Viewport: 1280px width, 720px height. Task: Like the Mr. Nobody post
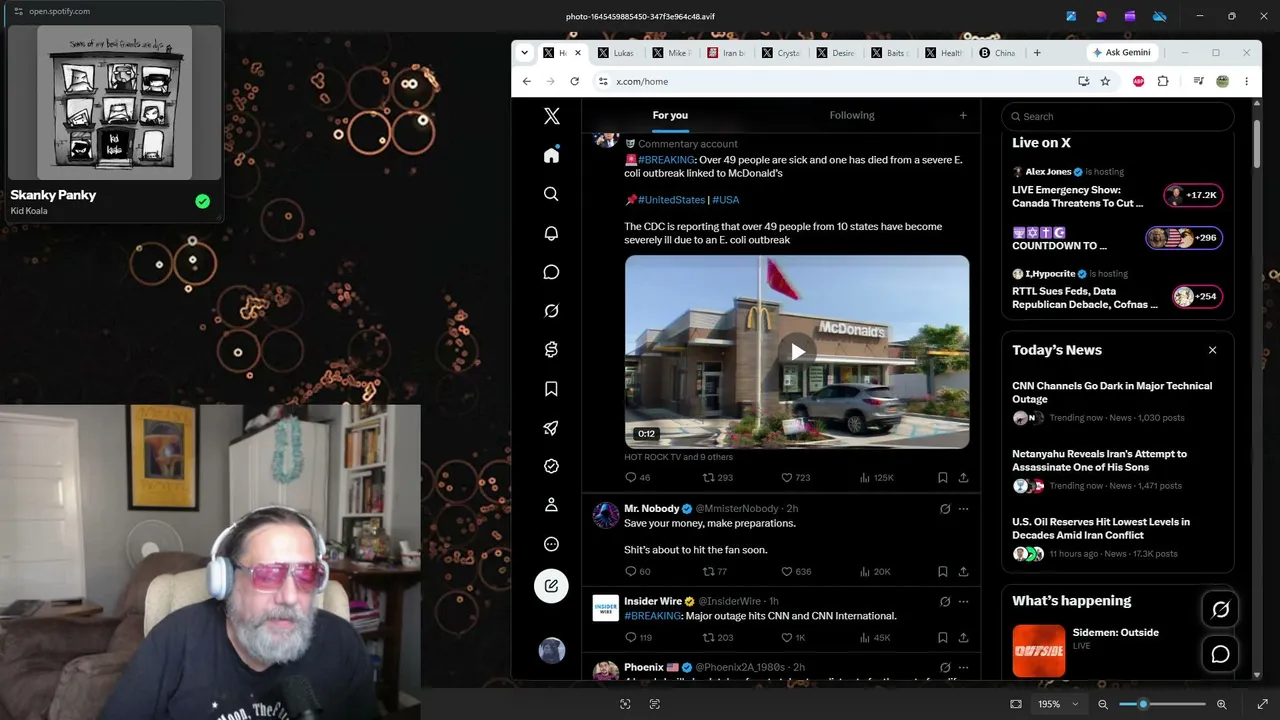[795, 572]
